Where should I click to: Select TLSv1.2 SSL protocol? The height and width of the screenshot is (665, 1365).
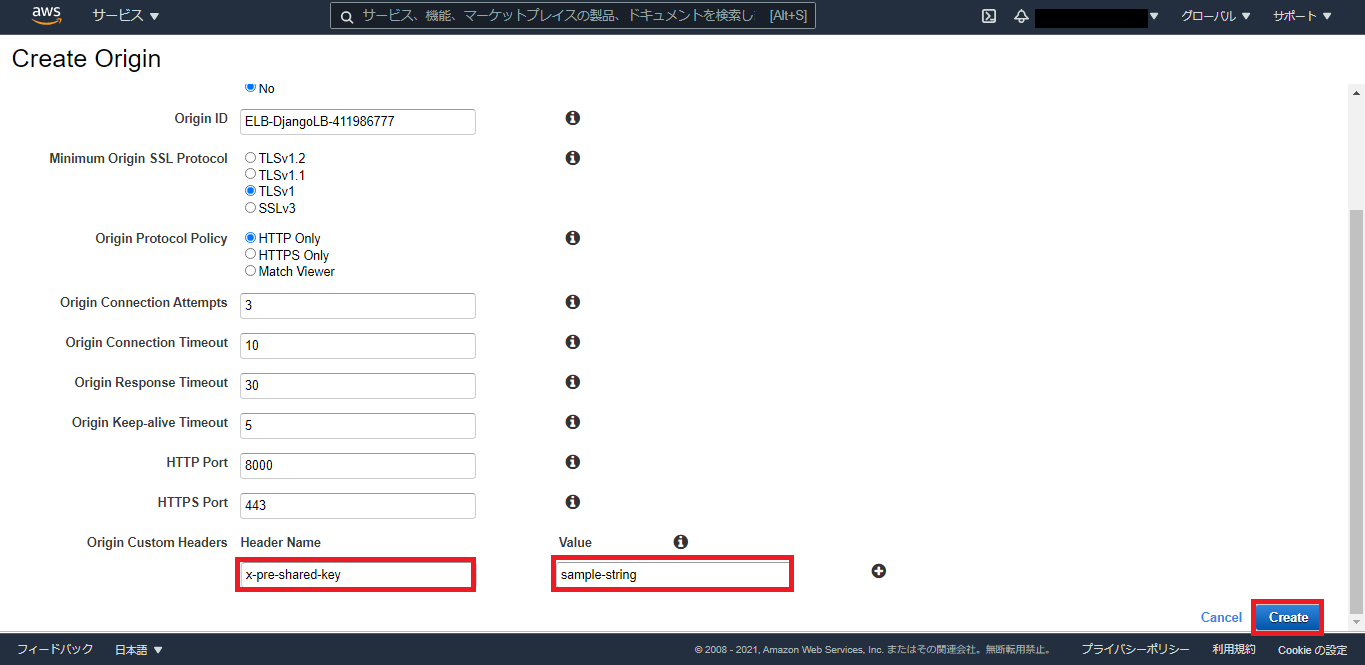pyautogui.click(x=251, y=158)
